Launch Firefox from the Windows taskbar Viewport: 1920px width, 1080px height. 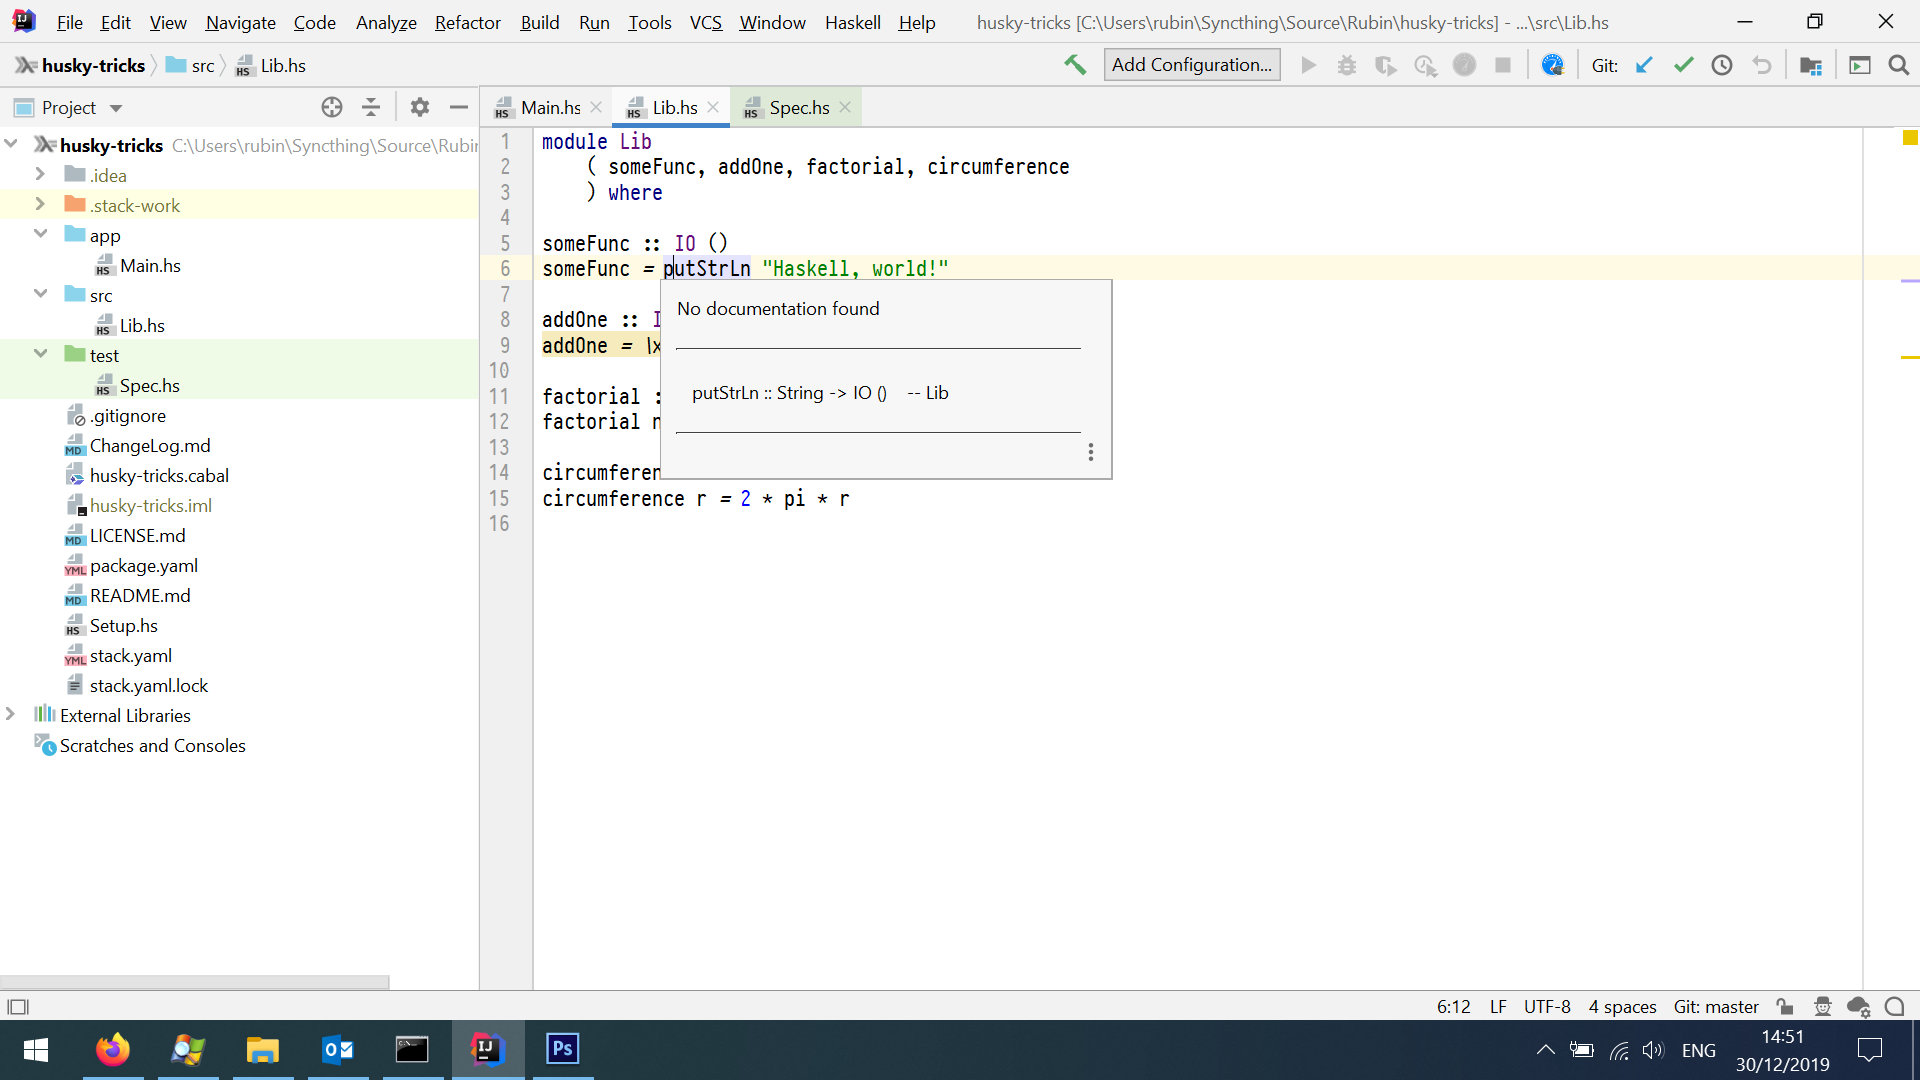112,1050
